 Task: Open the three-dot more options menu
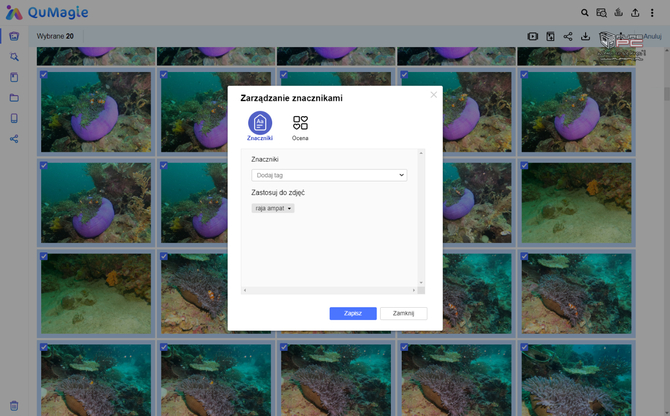click(653, 13)
